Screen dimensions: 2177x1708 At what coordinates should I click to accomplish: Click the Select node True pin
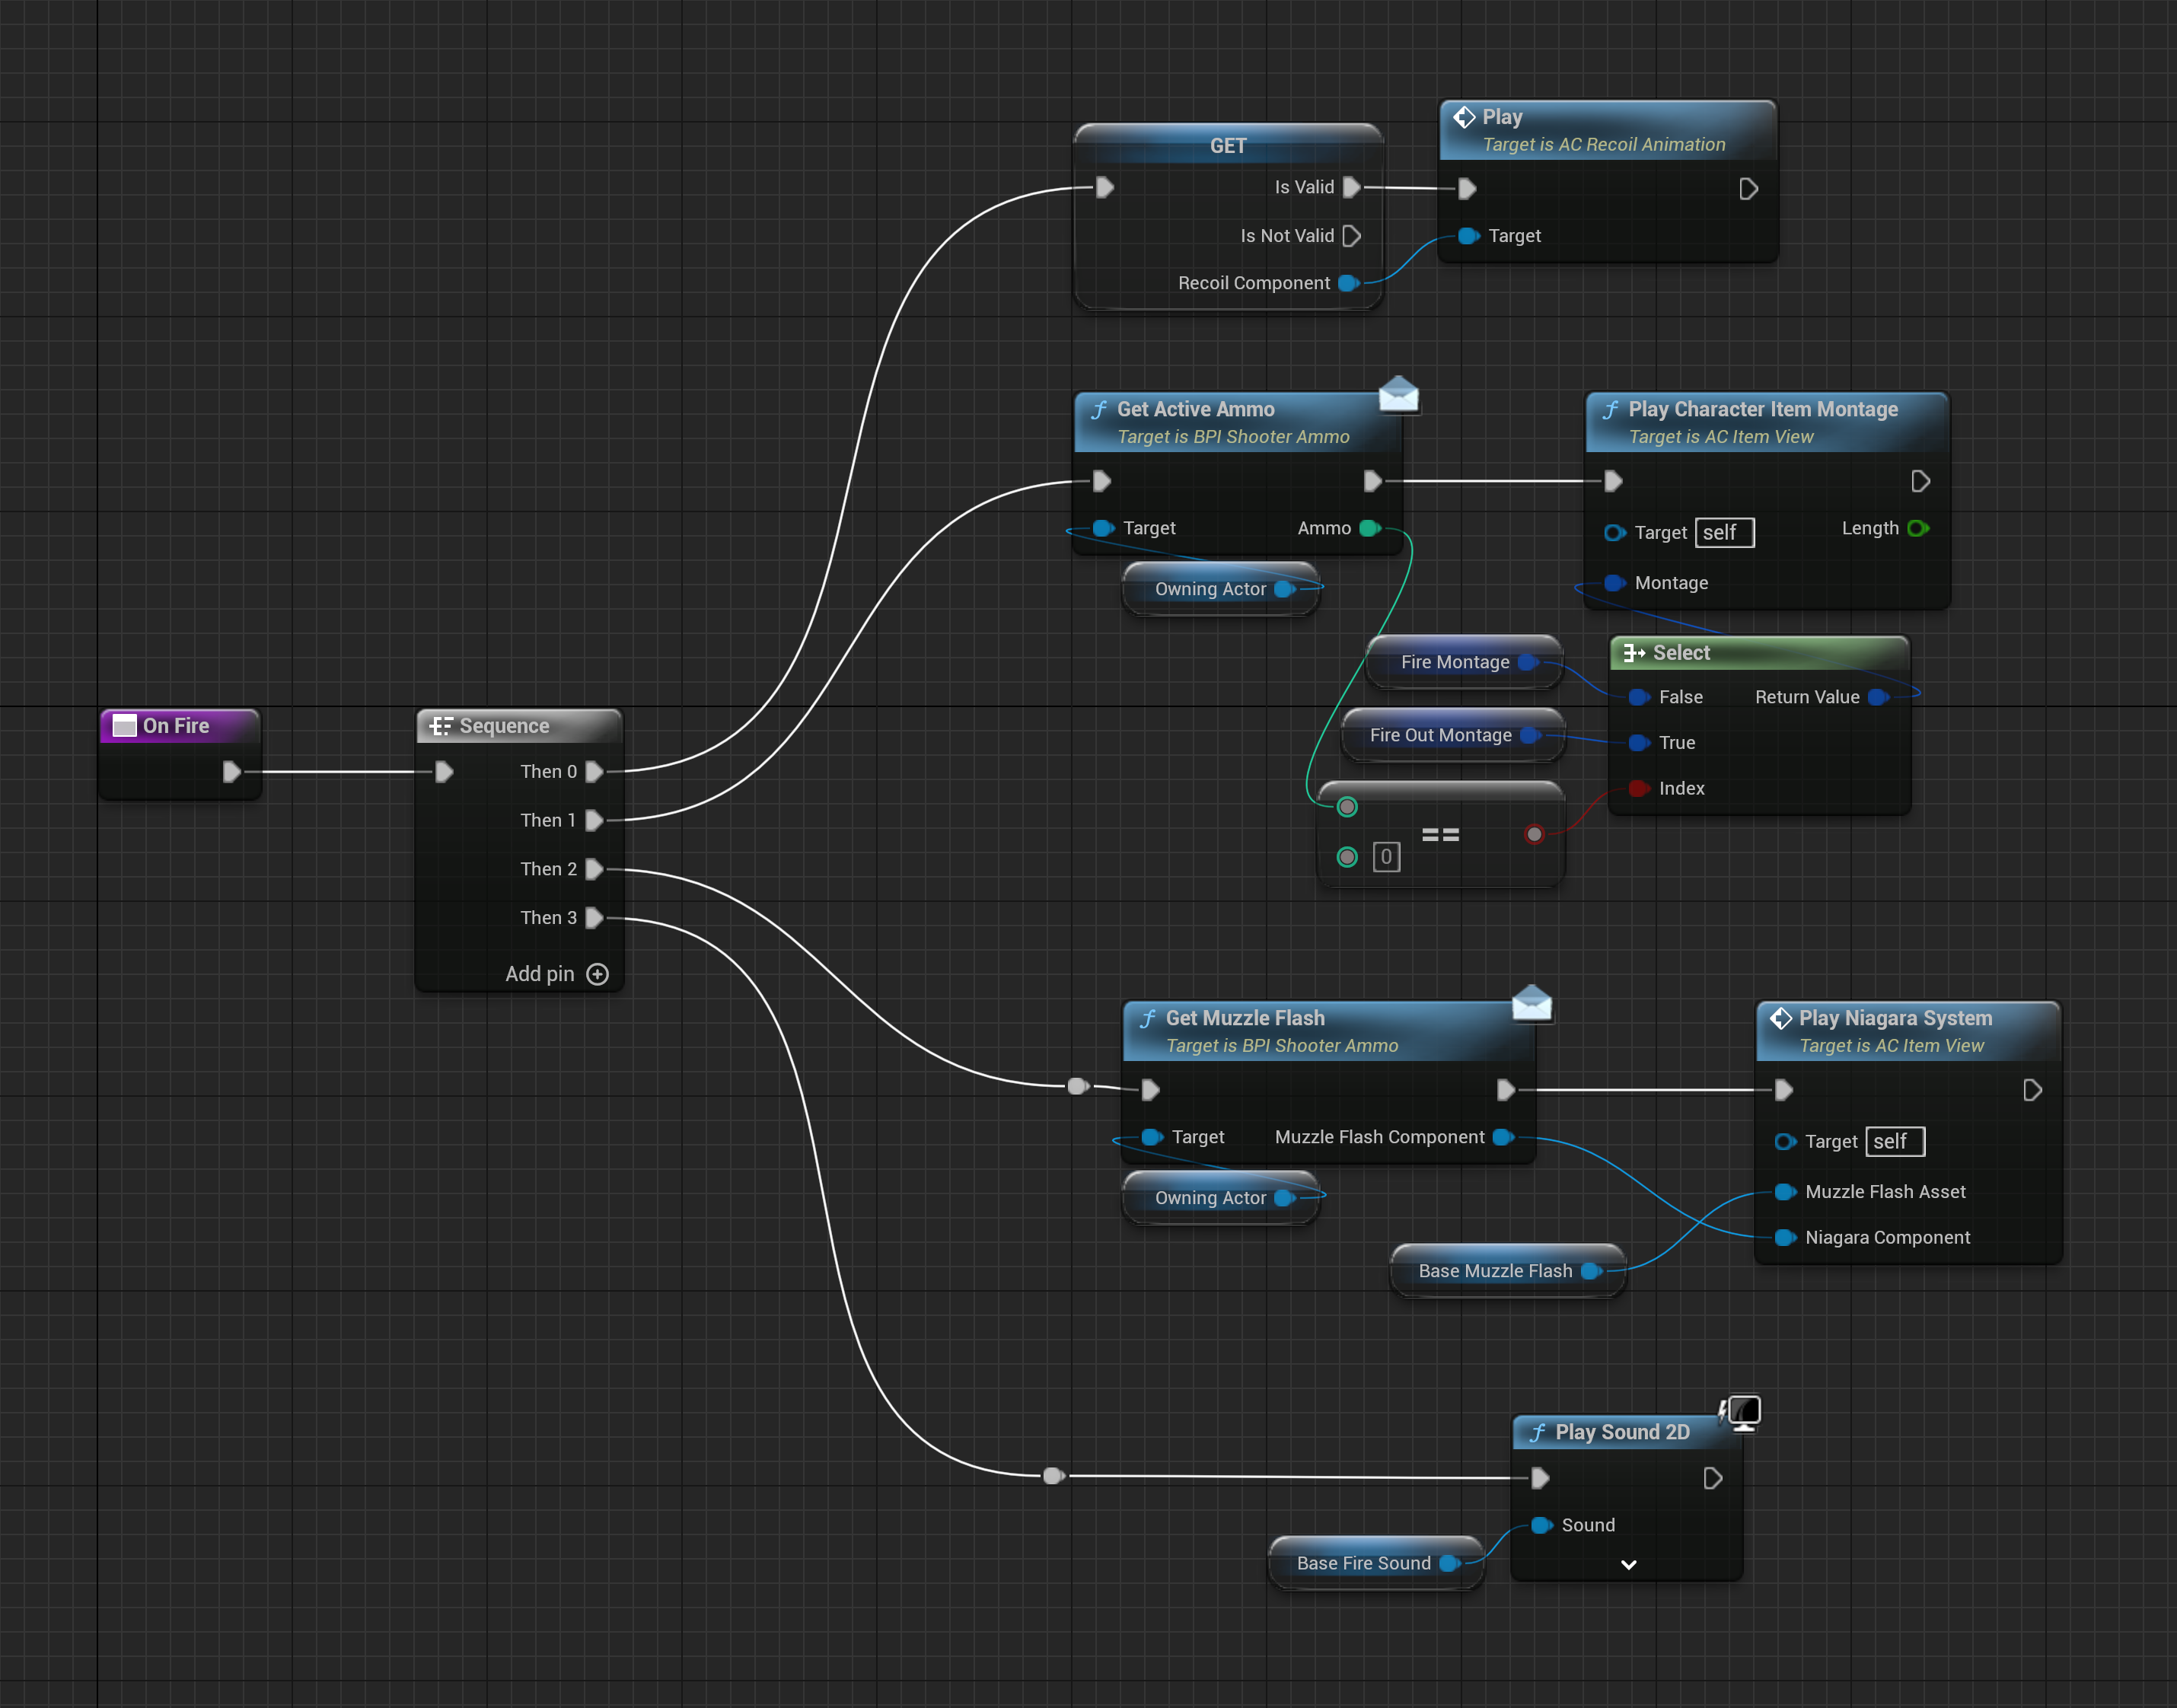point(1639,743)
